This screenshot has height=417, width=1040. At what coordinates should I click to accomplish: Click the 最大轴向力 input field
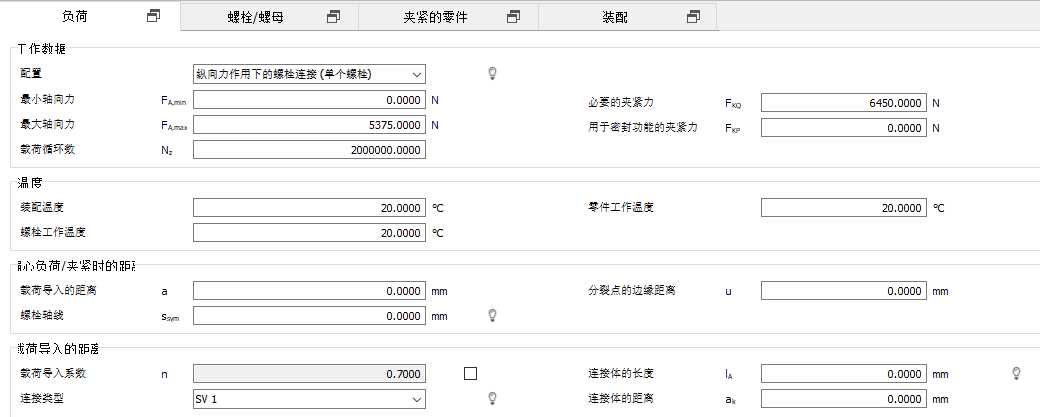309,125
